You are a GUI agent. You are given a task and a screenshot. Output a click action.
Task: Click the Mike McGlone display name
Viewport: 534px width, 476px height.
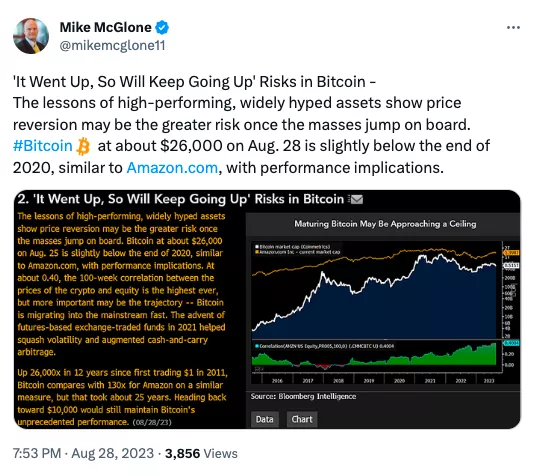(106, 27)
